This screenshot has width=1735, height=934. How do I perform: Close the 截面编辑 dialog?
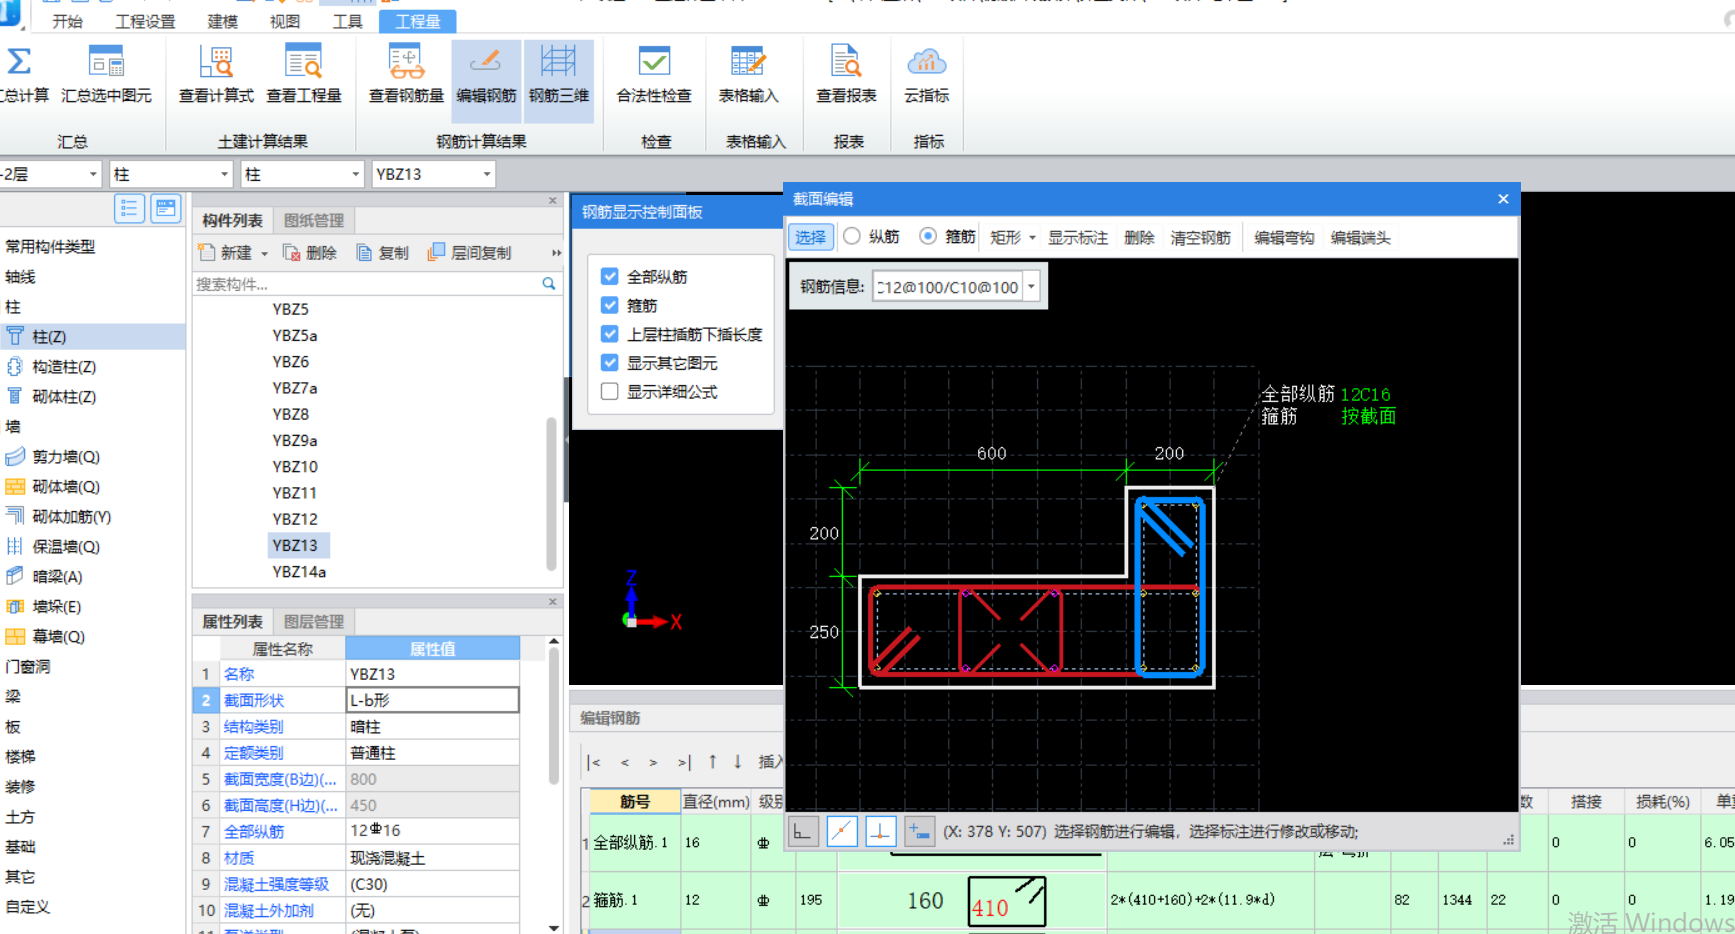click(1503, 199)
